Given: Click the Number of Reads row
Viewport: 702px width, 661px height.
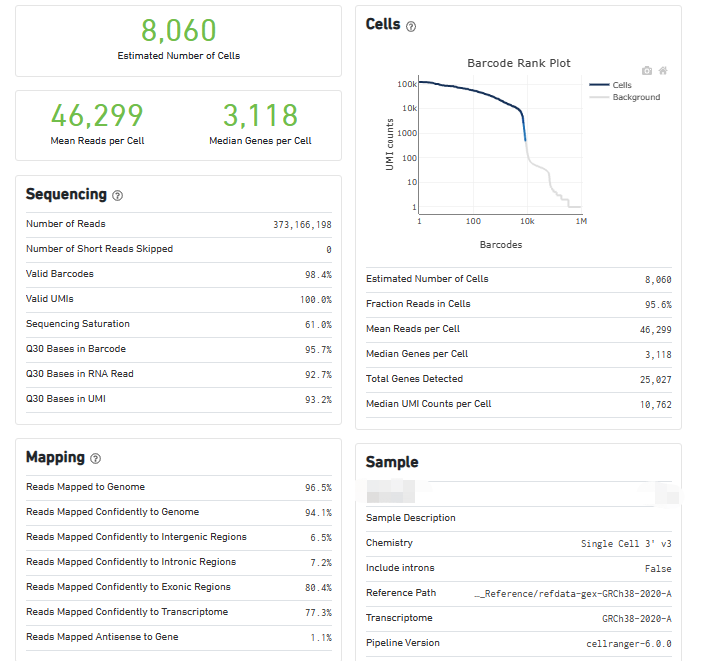Looking at the screenshot, I should click(178, 224).
